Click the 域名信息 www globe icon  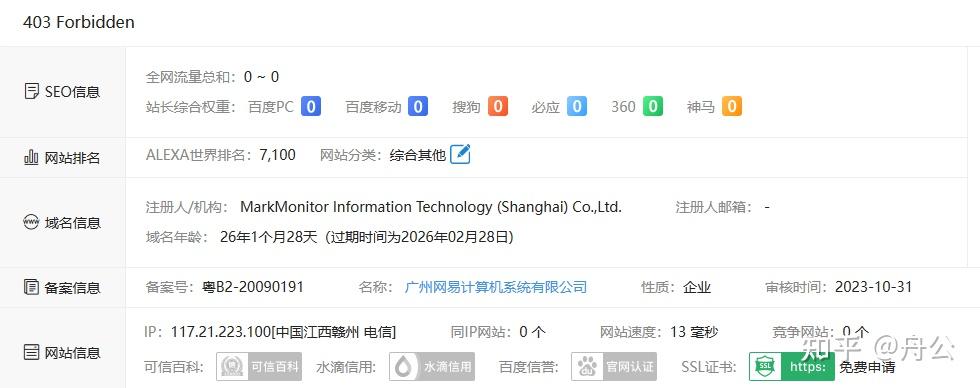pos(31,222)
